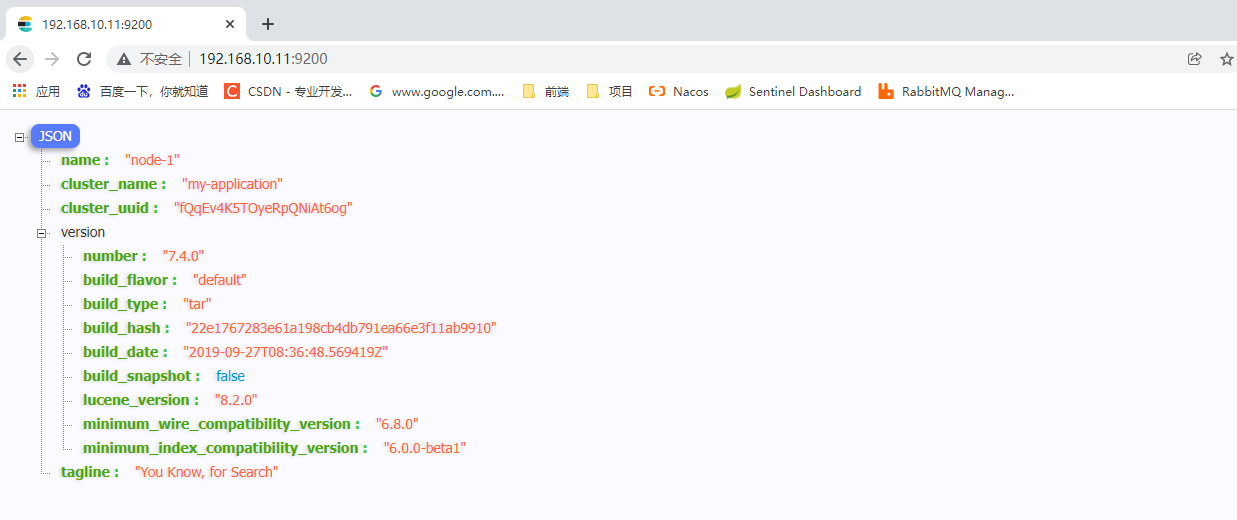This screenshot has height=520, width=1237.
Task: Go back to the previous page
Action: coord(20,59)
